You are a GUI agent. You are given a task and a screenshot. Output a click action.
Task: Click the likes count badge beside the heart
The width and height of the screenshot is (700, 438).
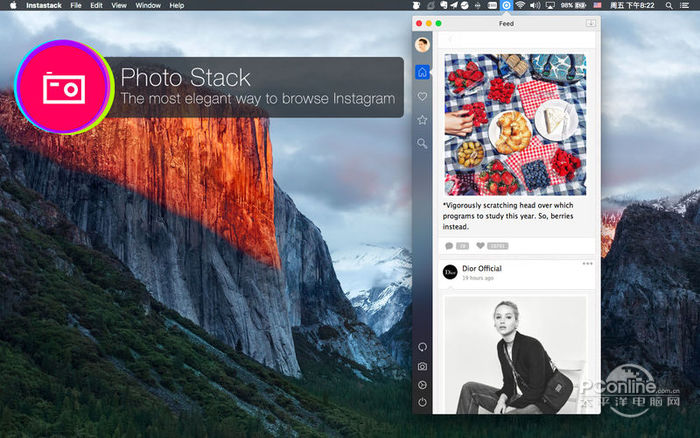(497, 246)
